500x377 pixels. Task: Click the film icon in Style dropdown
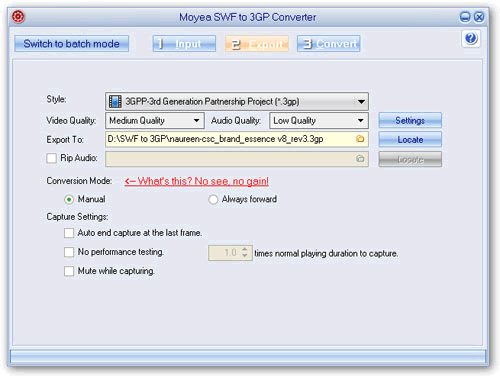coord(115,101)
